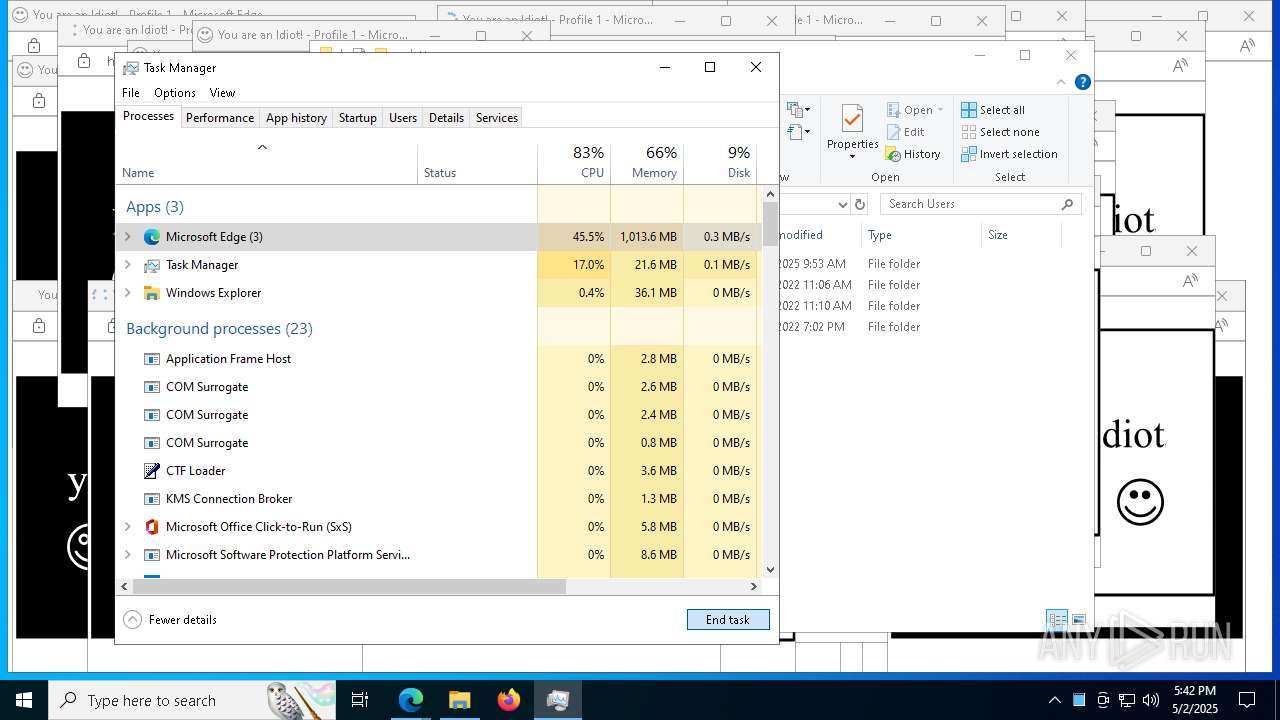Click the End task button
Image resolution: width=1280 pixels, height=720 pixels.
click(728, 620)
